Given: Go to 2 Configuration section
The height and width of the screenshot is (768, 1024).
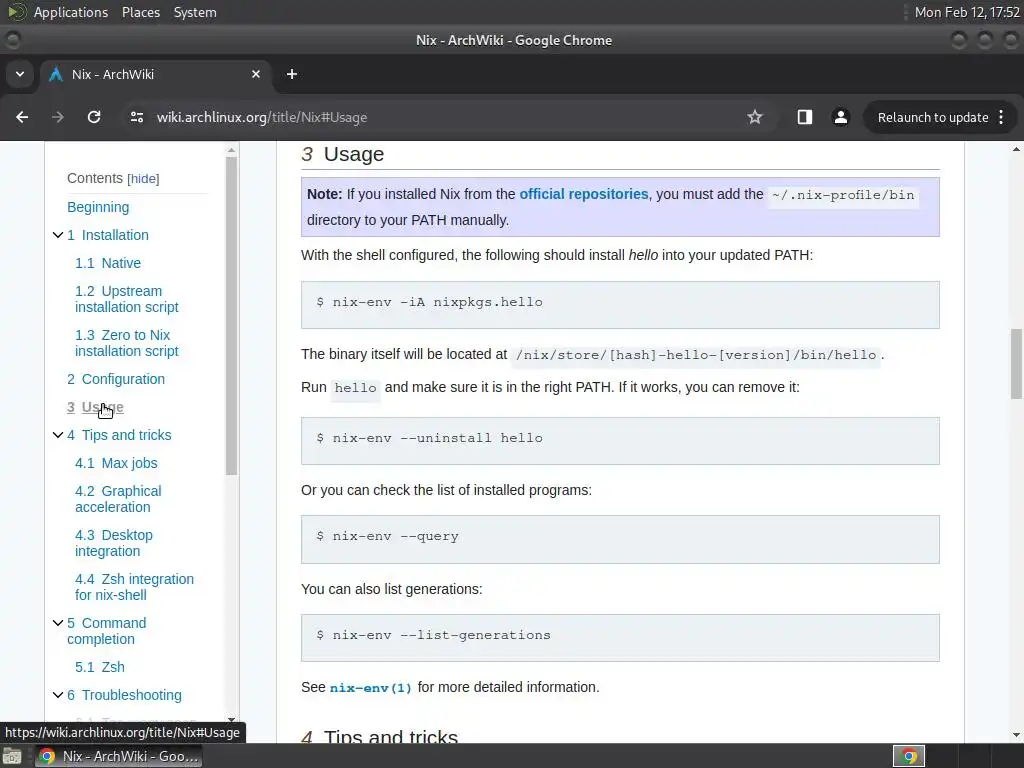Looking at the screenshot, I should coord(116,379).
